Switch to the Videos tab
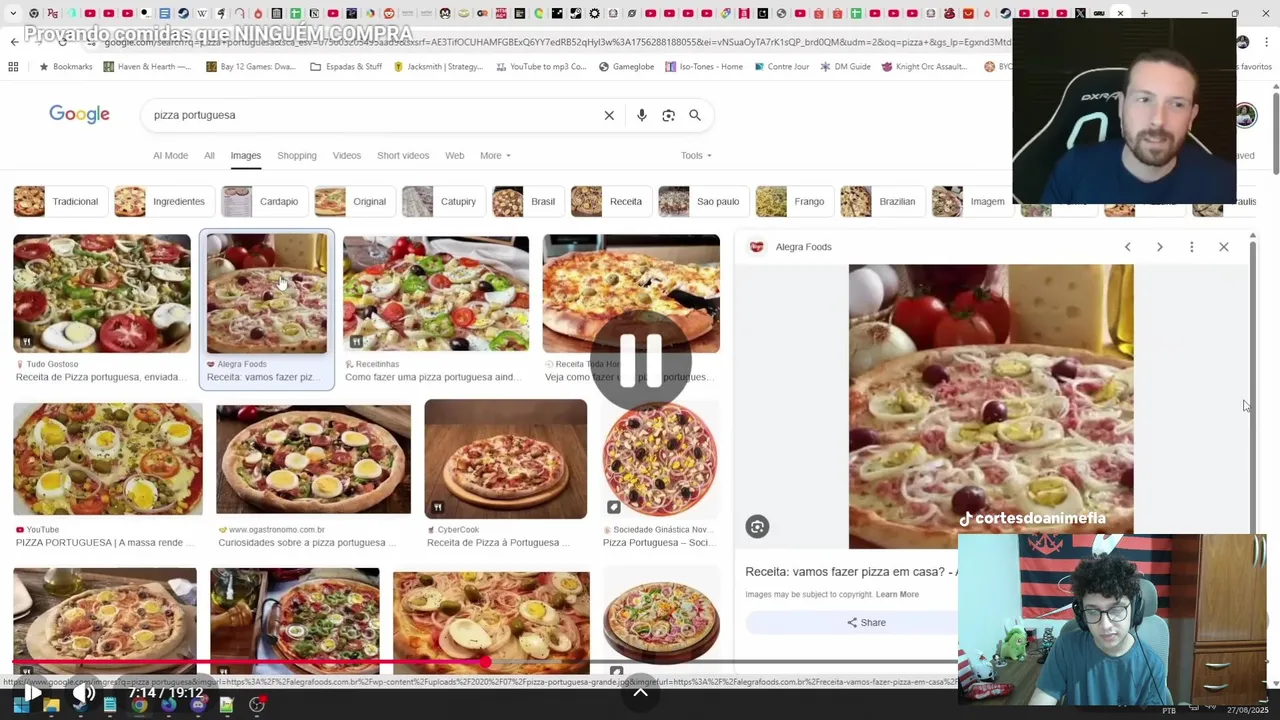 tap(347, 156)
